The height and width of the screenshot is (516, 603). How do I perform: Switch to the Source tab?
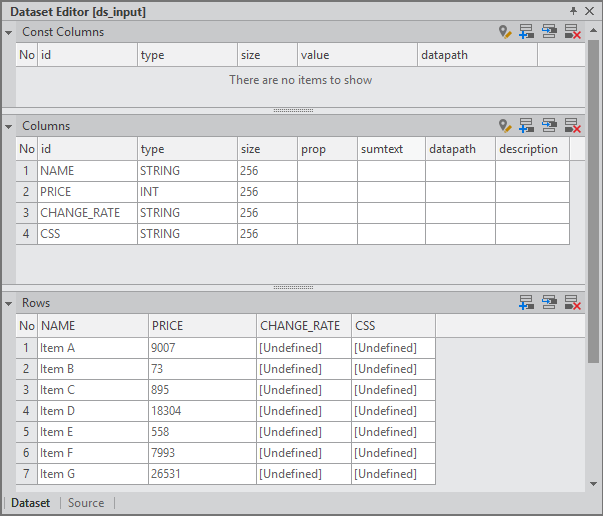coord(86,503)
